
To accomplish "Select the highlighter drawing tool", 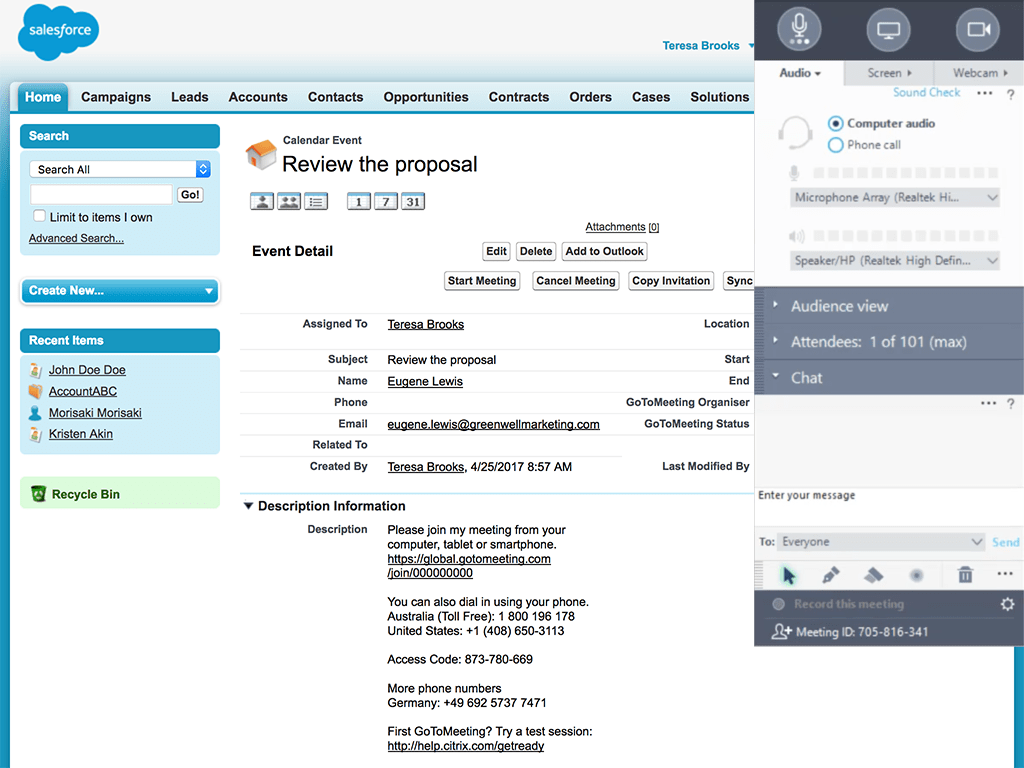I will click(873, 575).
